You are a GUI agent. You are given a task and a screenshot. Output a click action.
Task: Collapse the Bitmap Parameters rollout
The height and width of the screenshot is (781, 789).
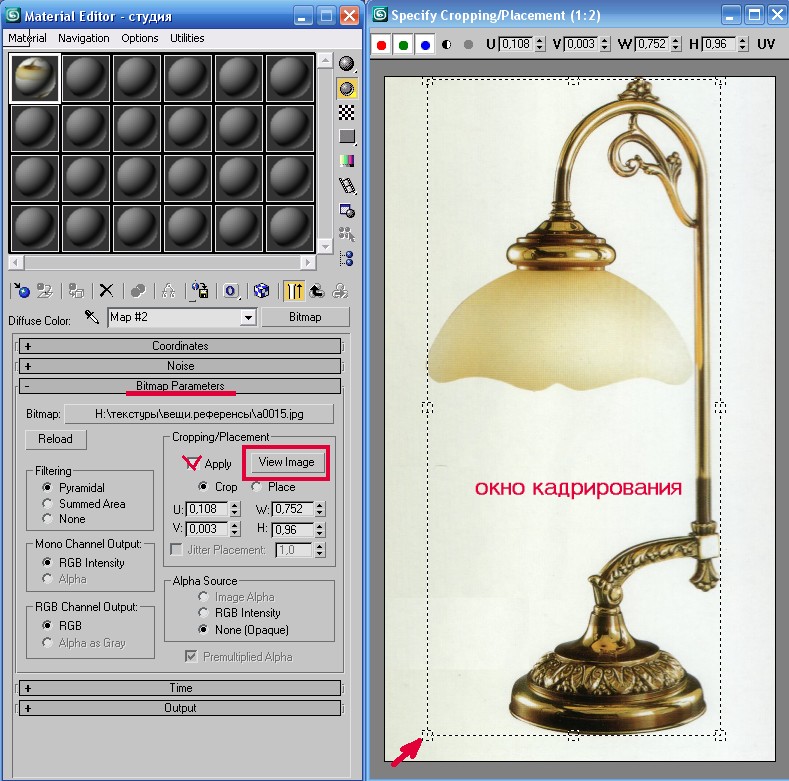click(180, 386)
